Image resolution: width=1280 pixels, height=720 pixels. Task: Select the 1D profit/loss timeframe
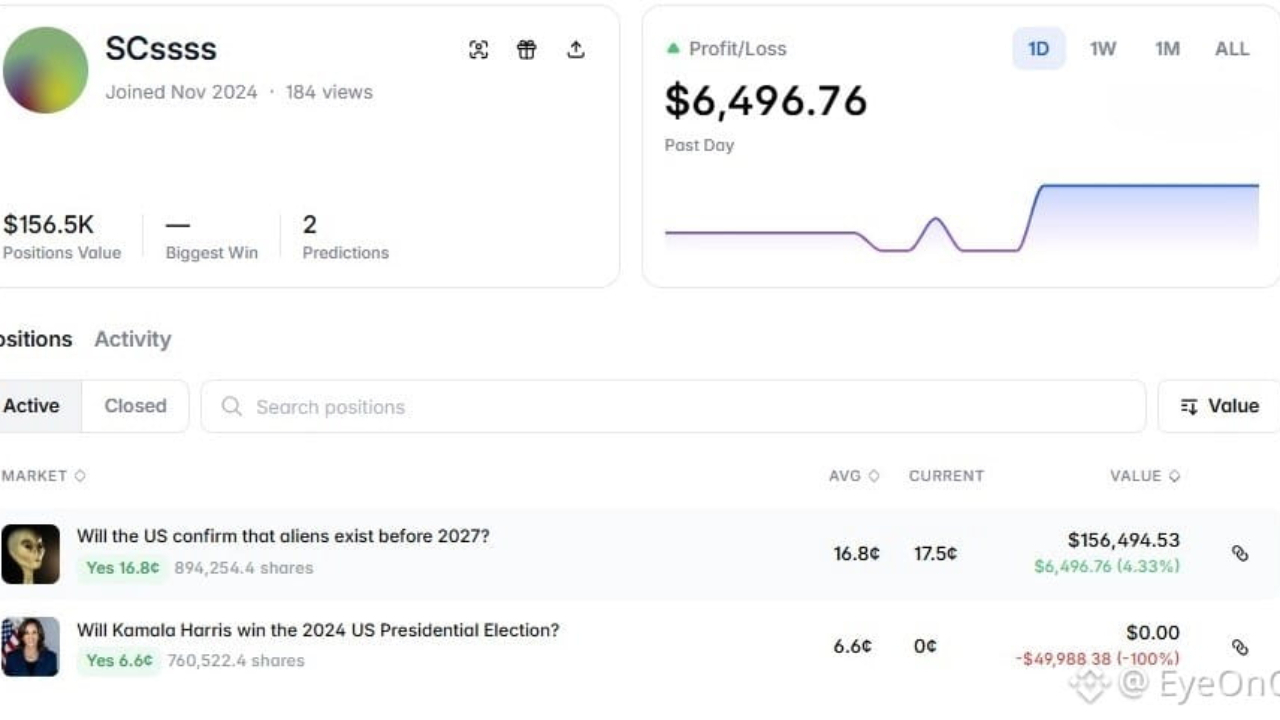(x=1039, y=49)
